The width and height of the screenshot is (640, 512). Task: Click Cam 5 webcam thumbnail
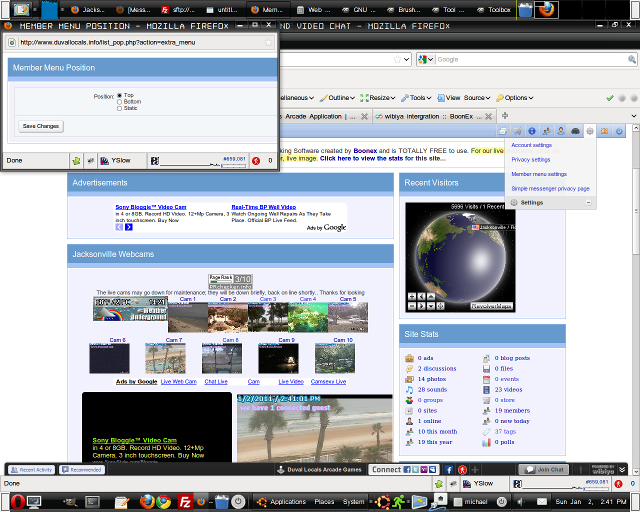pos(347,317)
